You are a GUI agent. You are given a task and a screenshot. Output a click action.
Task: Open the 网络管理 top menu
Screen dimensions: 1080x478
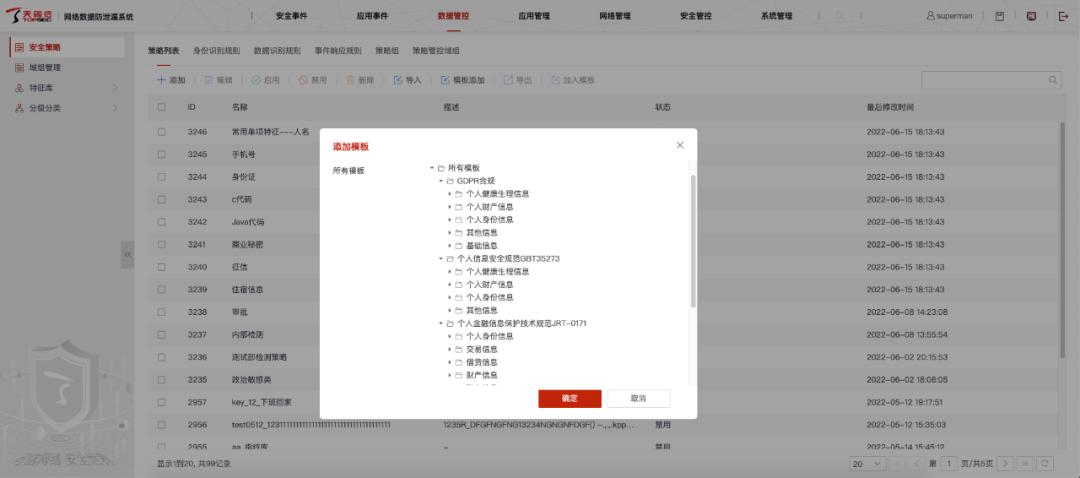614,16
